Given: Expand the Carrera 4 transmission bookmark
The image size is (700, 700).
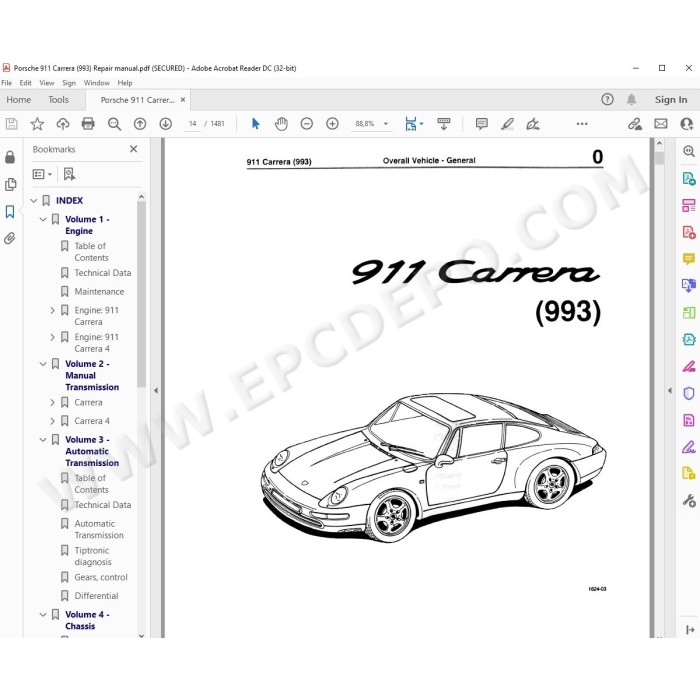Looking at the screenshot, I should (x=52, y=421).
